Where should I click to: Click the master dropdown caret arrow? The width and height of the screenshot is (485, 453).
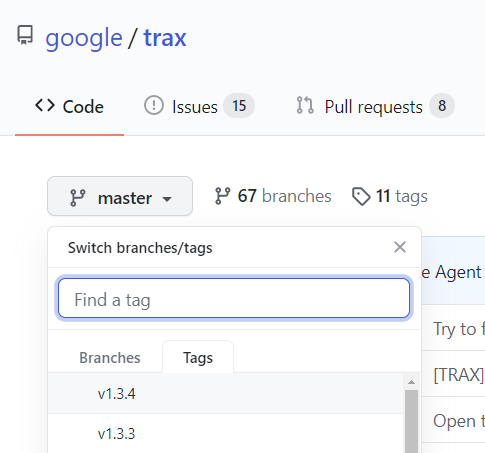click(167, 199)
